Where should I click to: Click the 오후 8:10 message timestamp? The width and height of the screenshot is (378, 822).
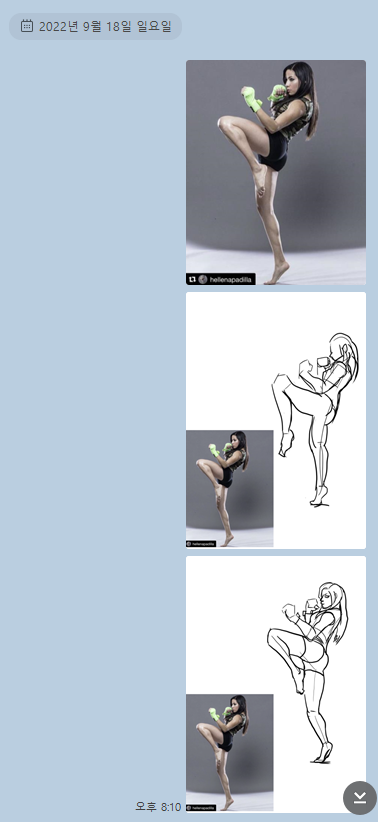(x=158, y=806)
